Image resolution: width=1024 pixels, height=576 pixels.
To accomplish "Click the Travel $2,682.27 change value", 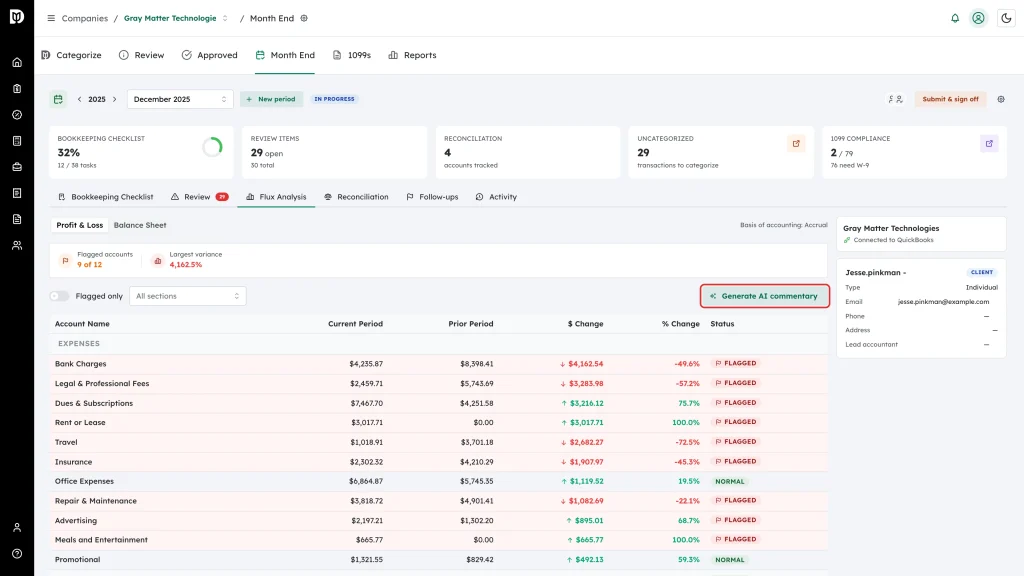I will point(582,442).
